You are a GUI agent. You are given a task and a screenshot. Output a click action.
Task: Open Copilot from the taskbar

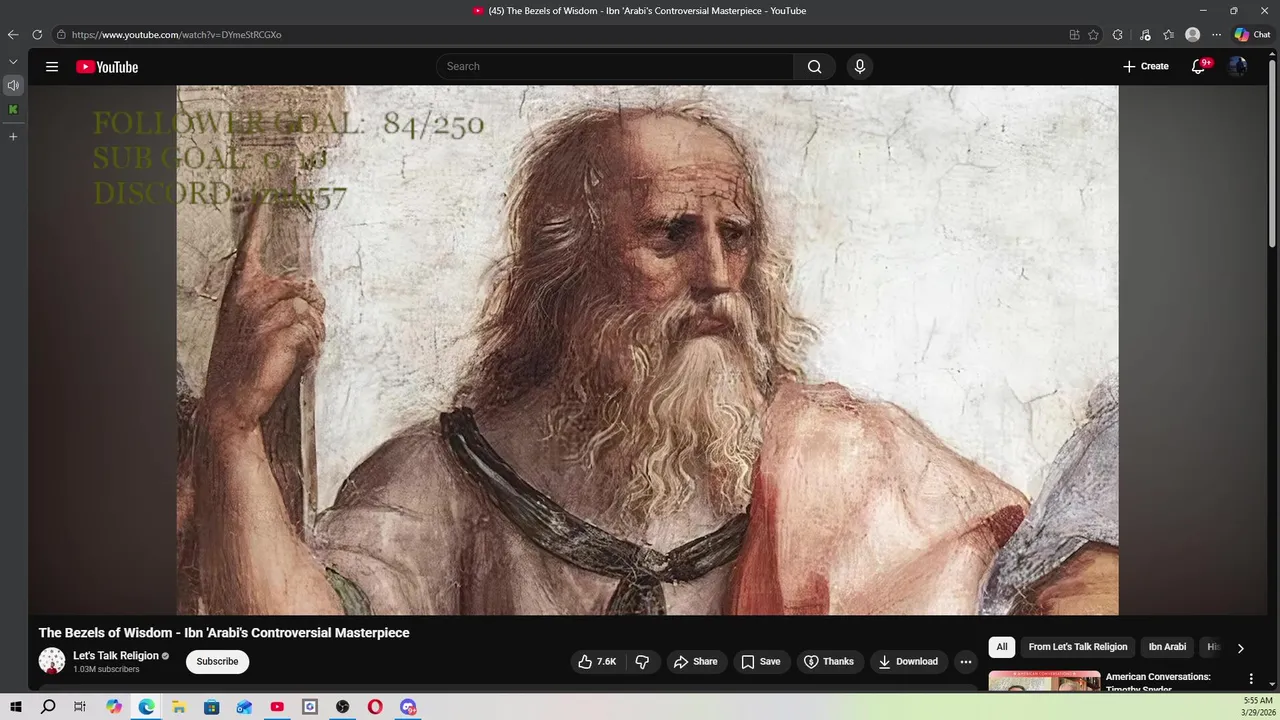click(x=114, y=707)
